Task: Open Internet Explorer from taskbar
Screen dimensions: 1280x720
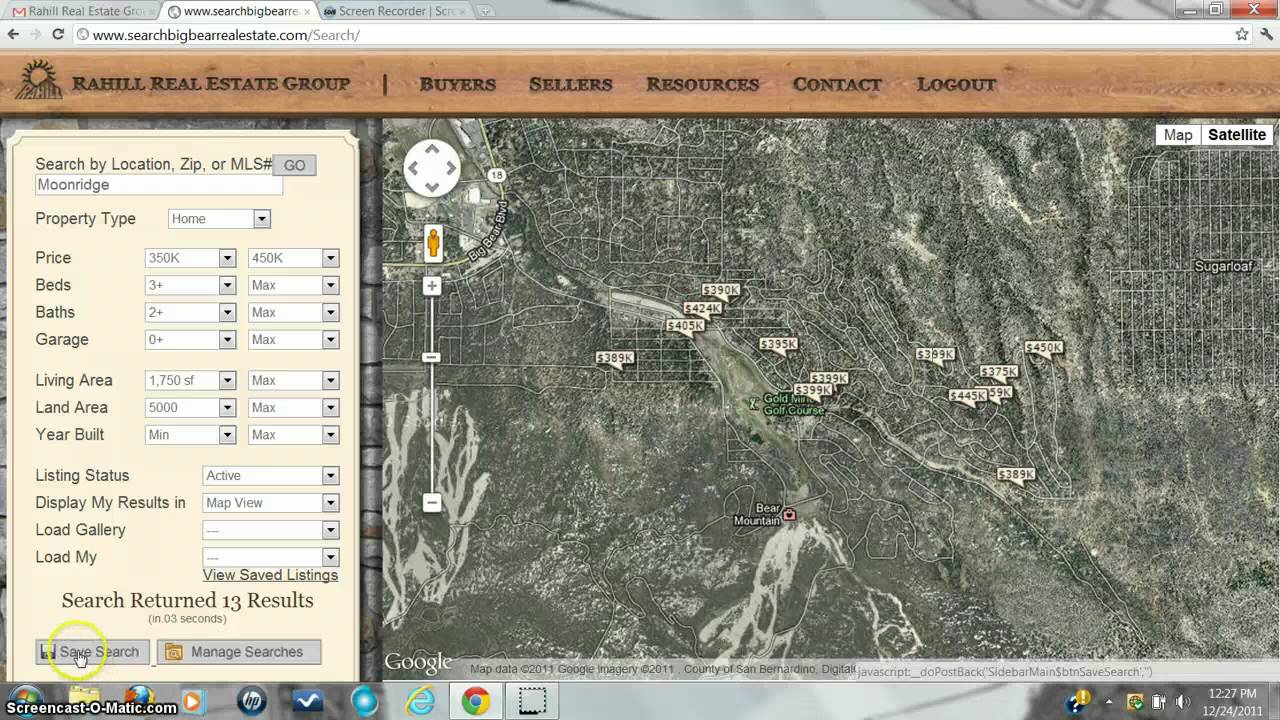Action: [422, 702]
